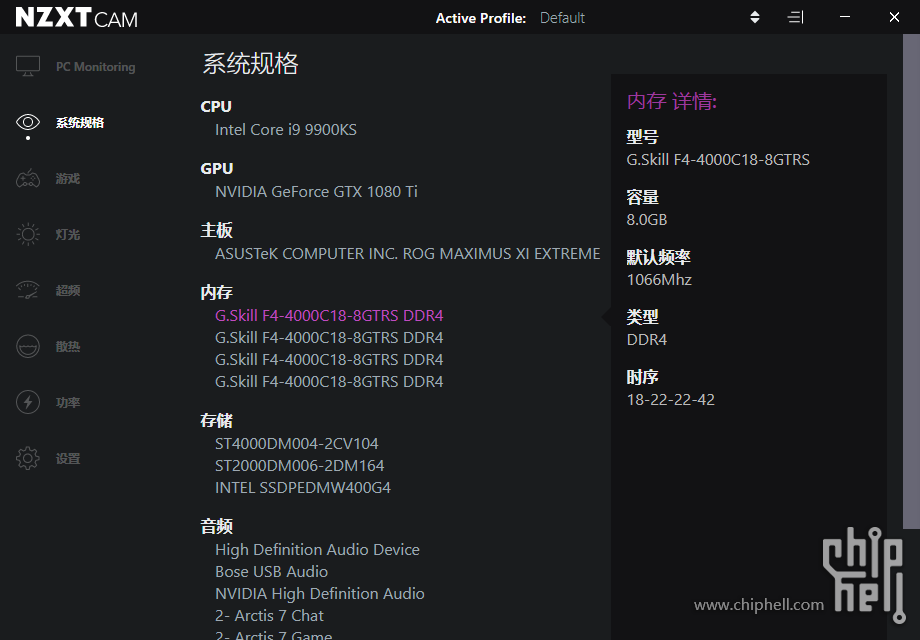The image size is (920, 640).
Task: Click the 1066Mhz default frequency value
Action: [x=659, y=280]
